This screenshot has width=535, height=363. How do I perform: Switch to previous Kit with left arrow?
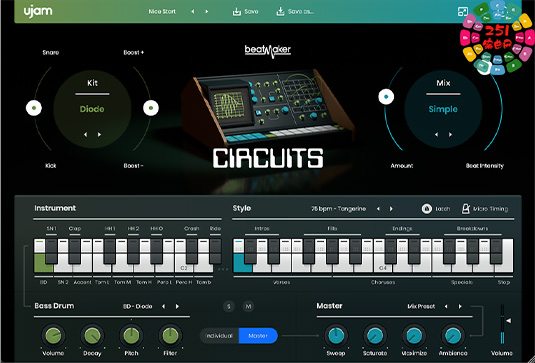[x=85, y=135]
